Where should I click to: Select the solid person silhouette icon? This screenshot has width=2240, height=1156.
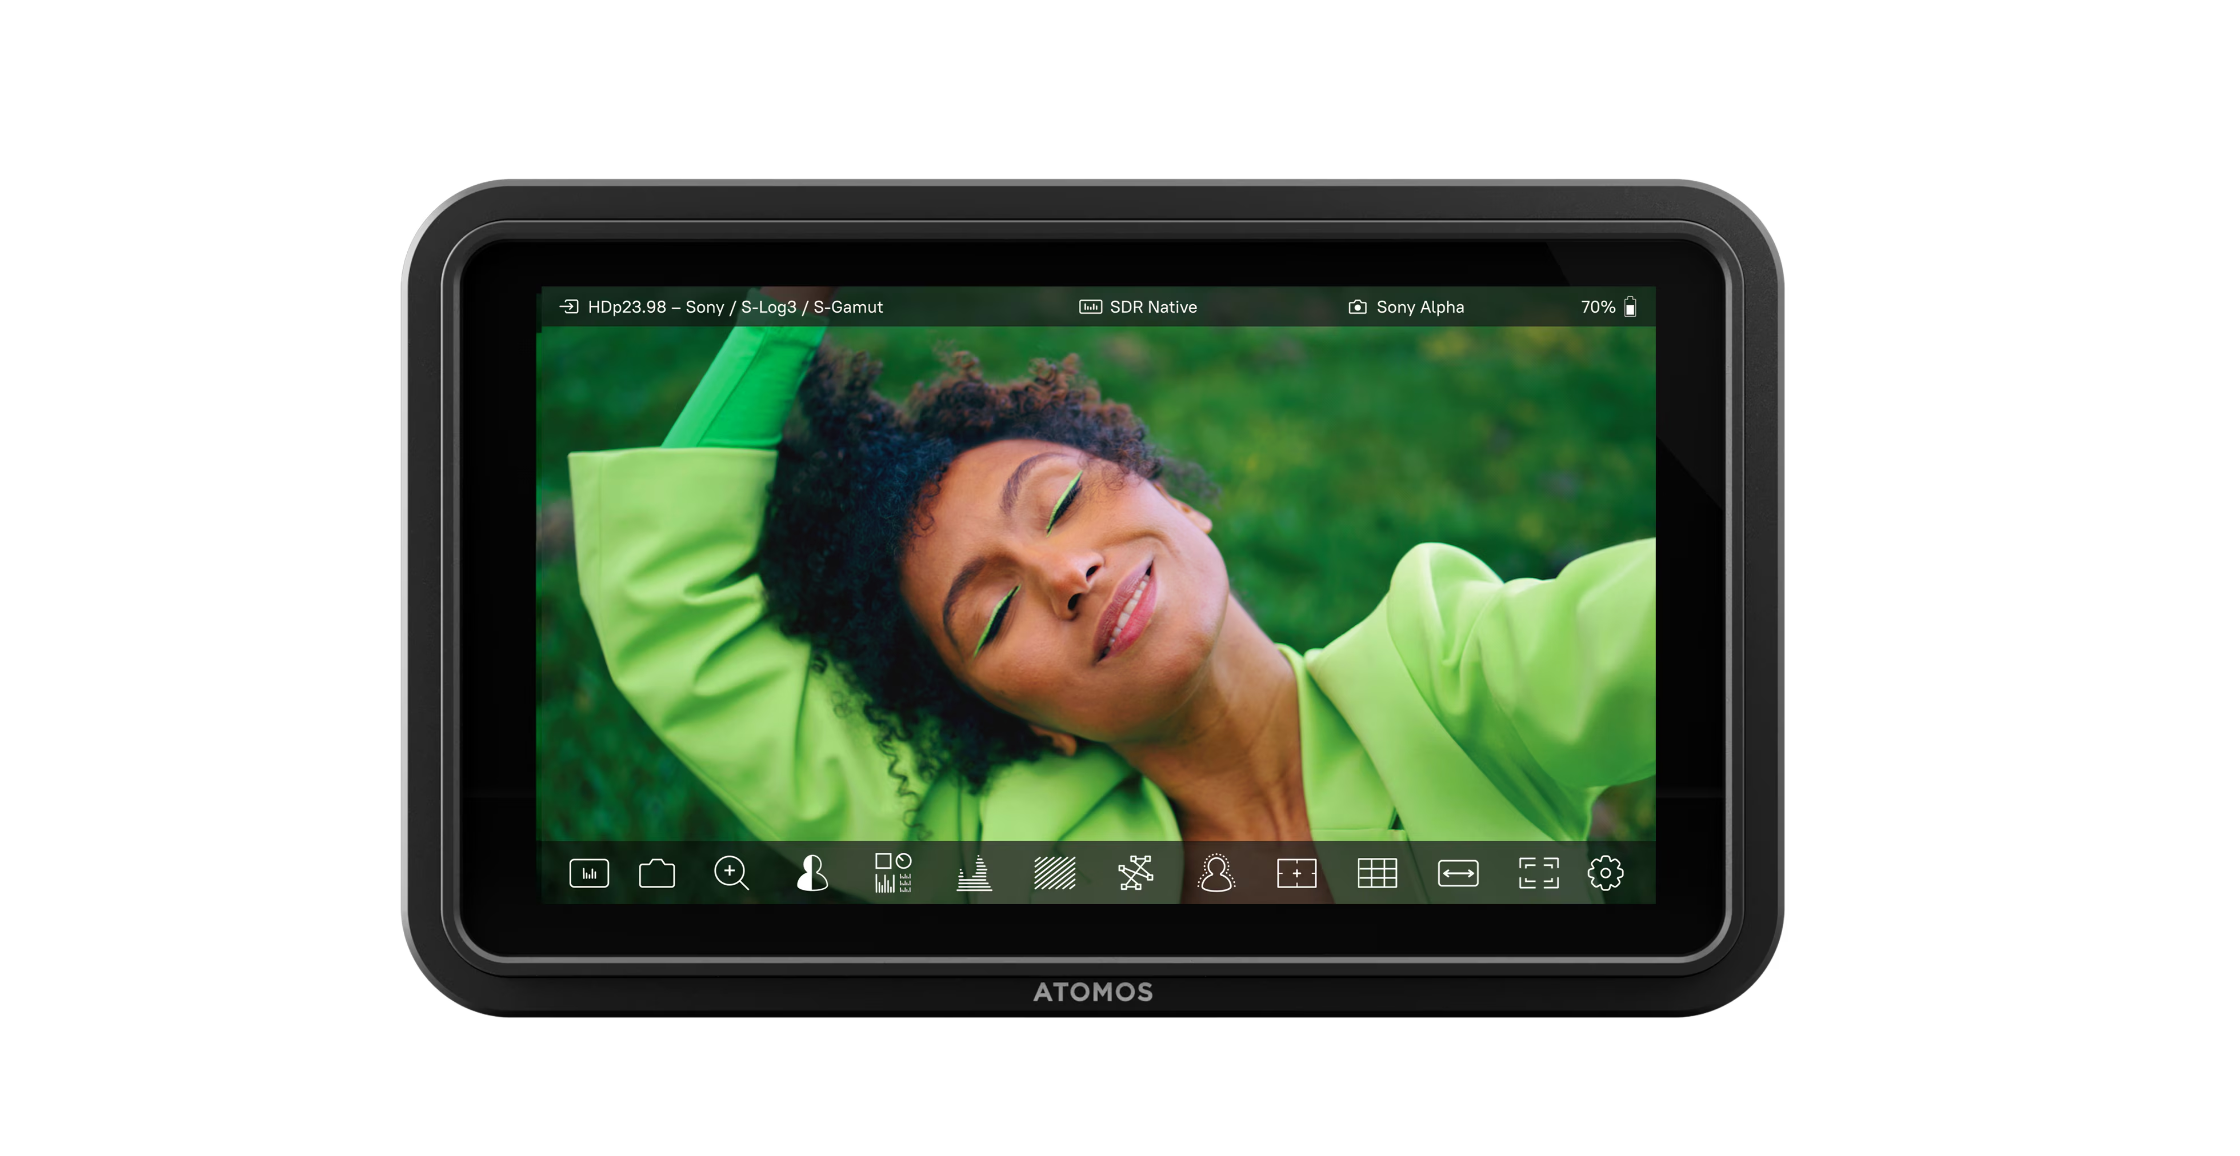coord(812,873)
